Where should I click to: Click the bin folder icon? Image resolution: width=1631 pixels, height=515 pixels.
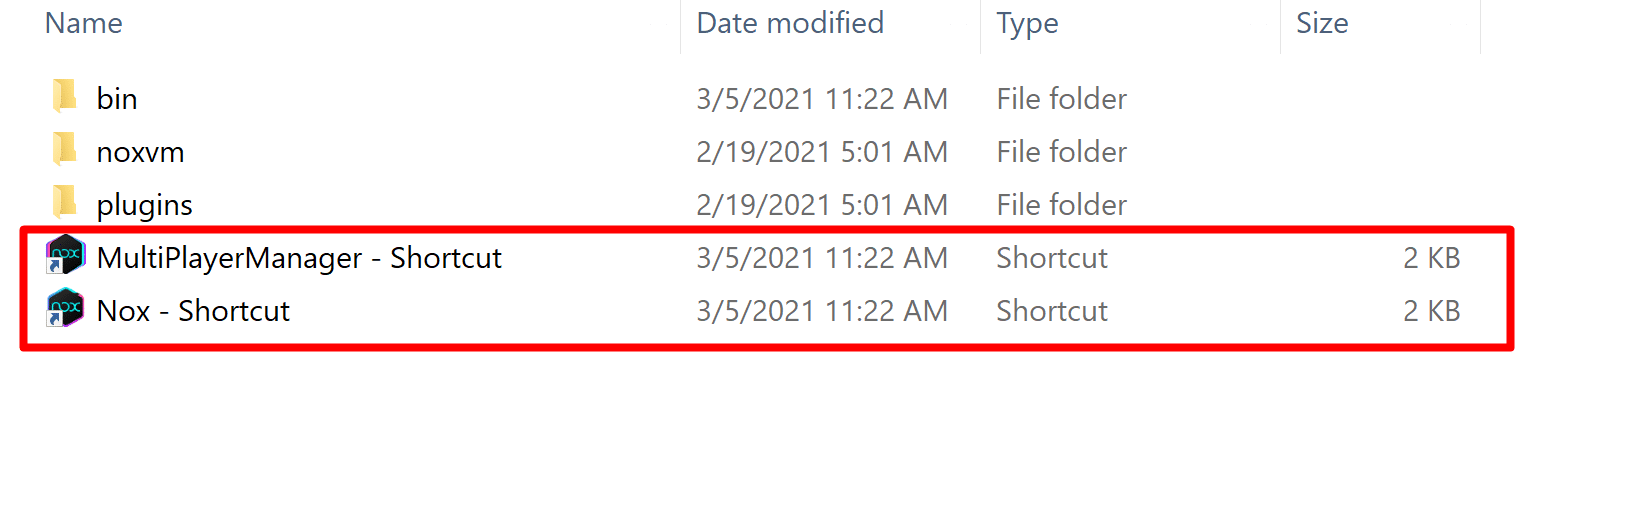click(65, 97)
